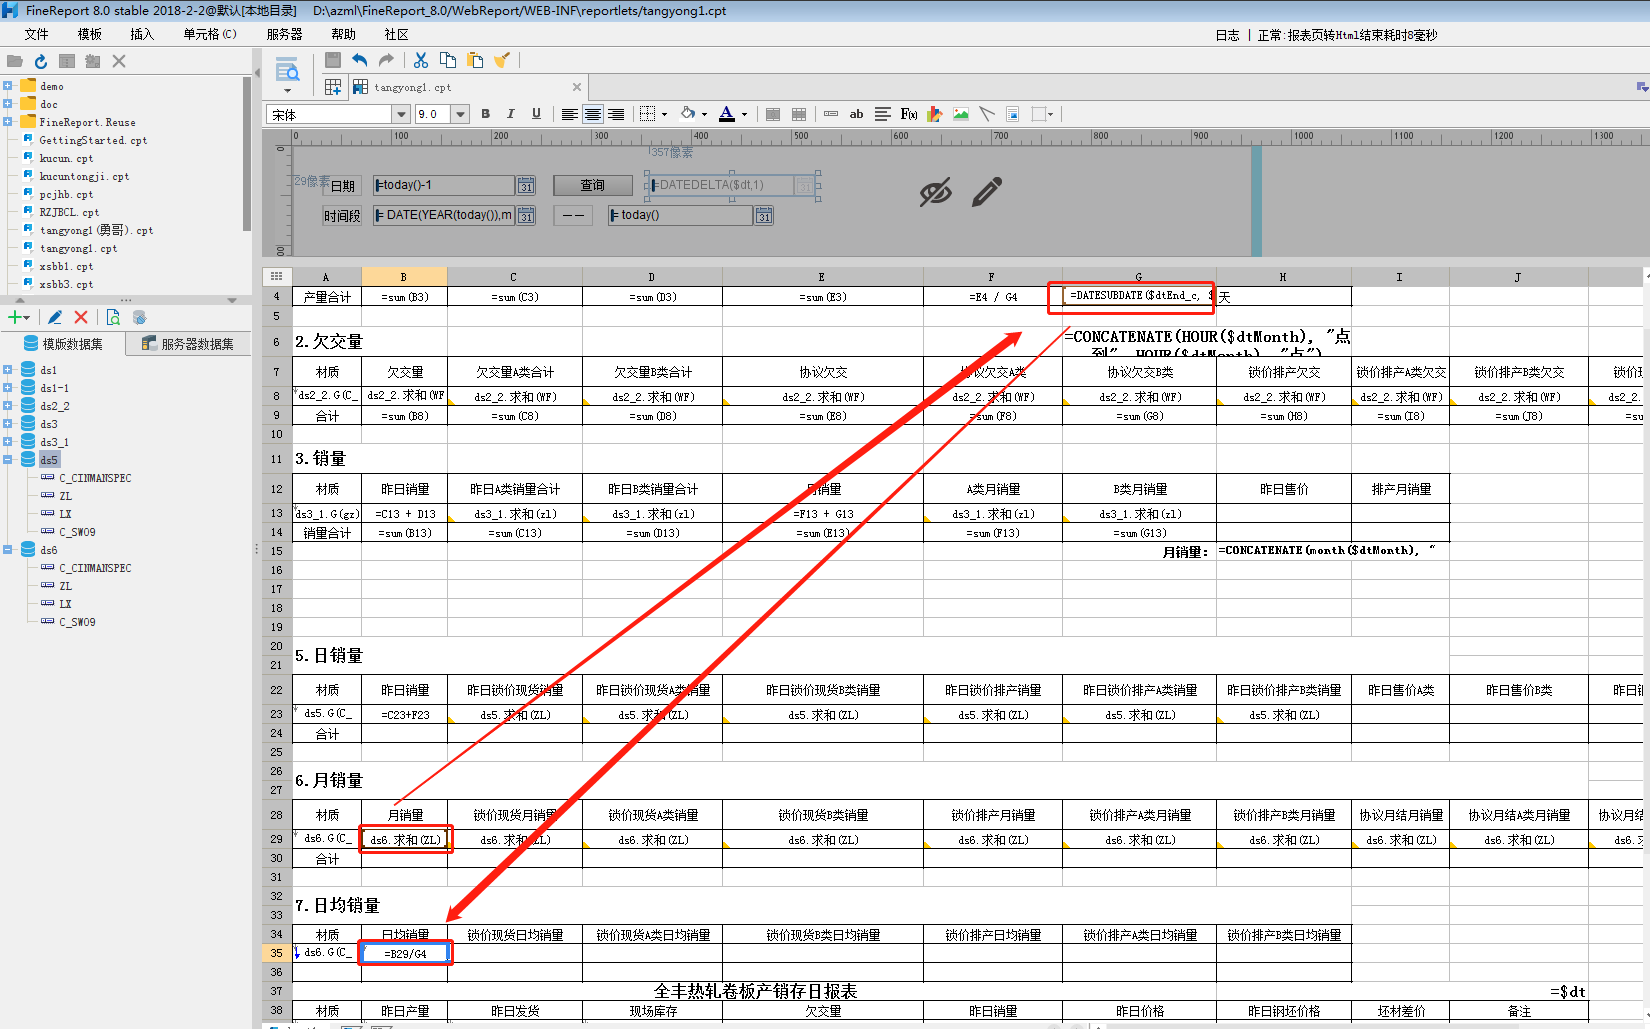Open the font size dropdown
Screen dimensions: 1650x1029
[x=461, y=114]
